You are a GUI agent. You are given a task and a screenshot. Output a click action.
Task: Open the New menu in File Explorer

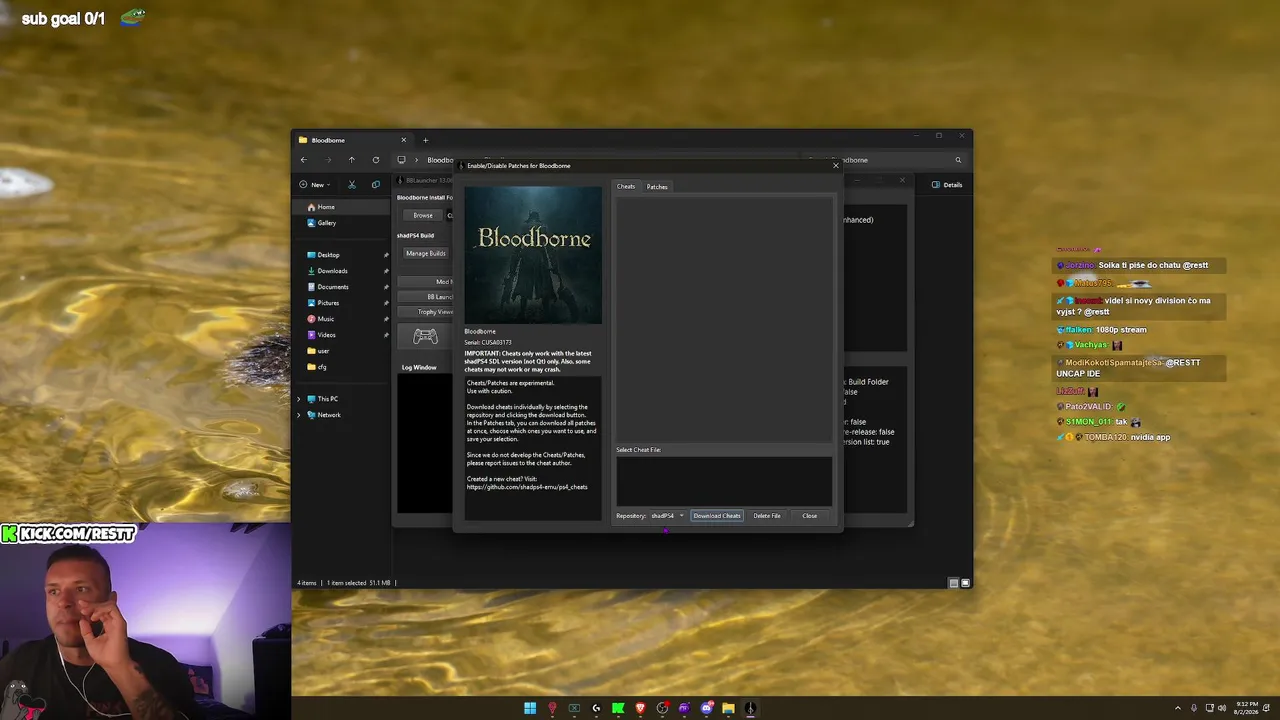[316, 185]
